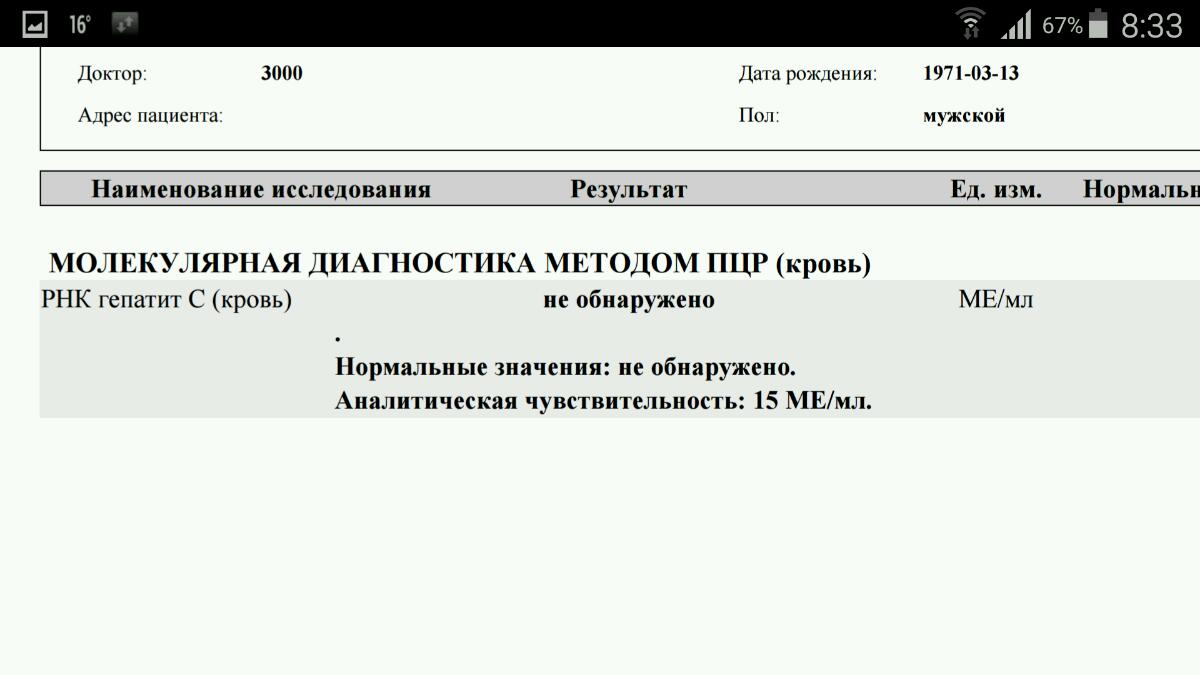Click the birth date value 1971-03-13
This screenshot has width=1200, height=675.
[x=971, y=74]
